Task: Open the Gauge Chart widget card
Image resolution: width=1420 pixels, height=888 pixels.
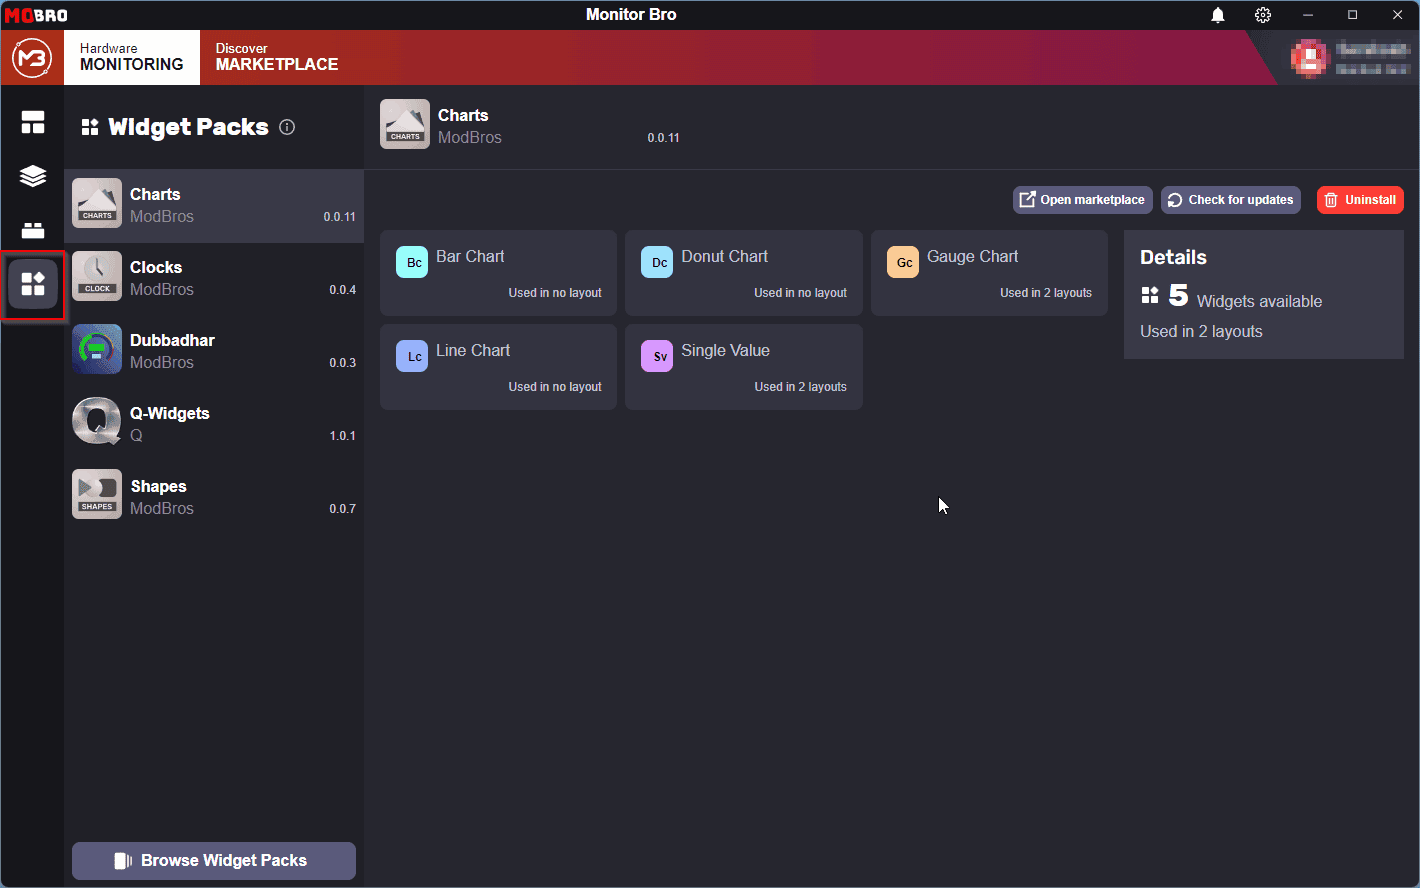Action: tap(989, 273)
